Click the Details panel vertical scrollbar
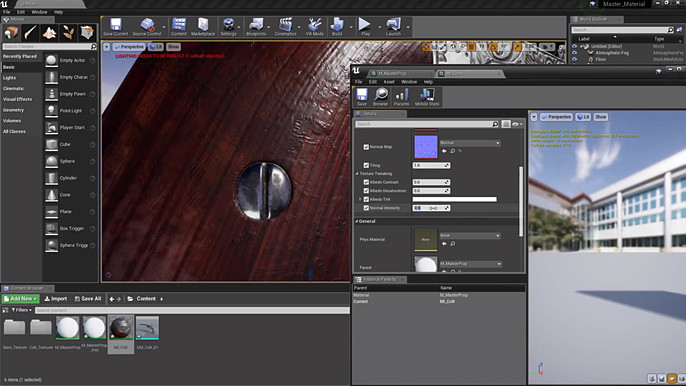 (x=521, y=201)
